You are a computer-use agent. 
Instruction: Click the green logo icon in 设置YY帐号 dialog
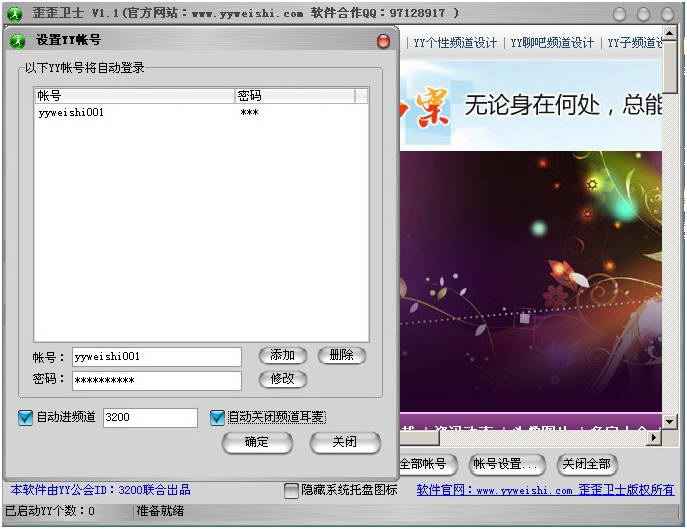(18, 41)
